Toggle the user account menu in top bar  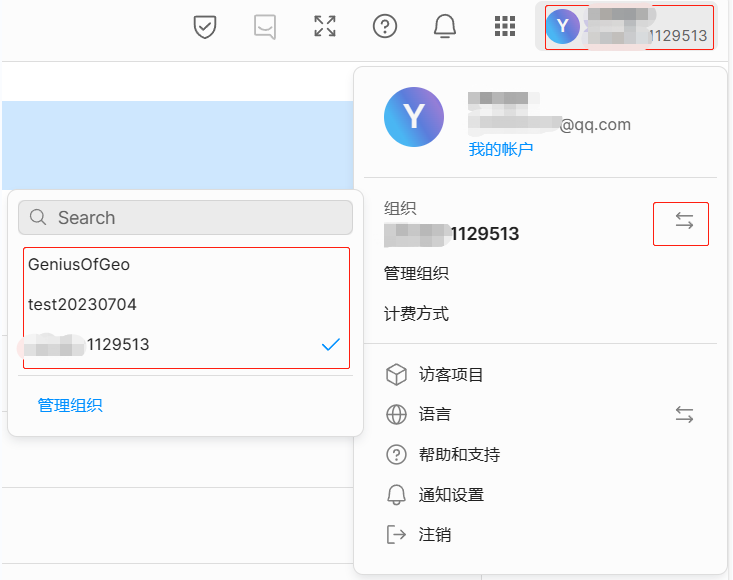[x=628, y=27]
